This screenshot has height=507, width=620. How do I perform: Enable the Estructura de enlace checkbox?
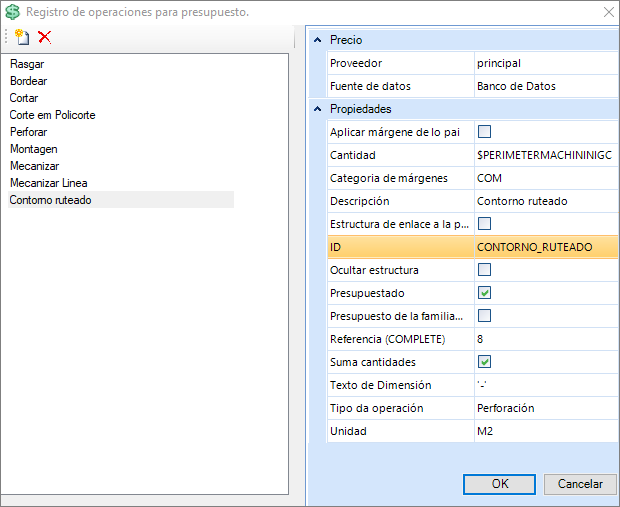pos(485,224)
